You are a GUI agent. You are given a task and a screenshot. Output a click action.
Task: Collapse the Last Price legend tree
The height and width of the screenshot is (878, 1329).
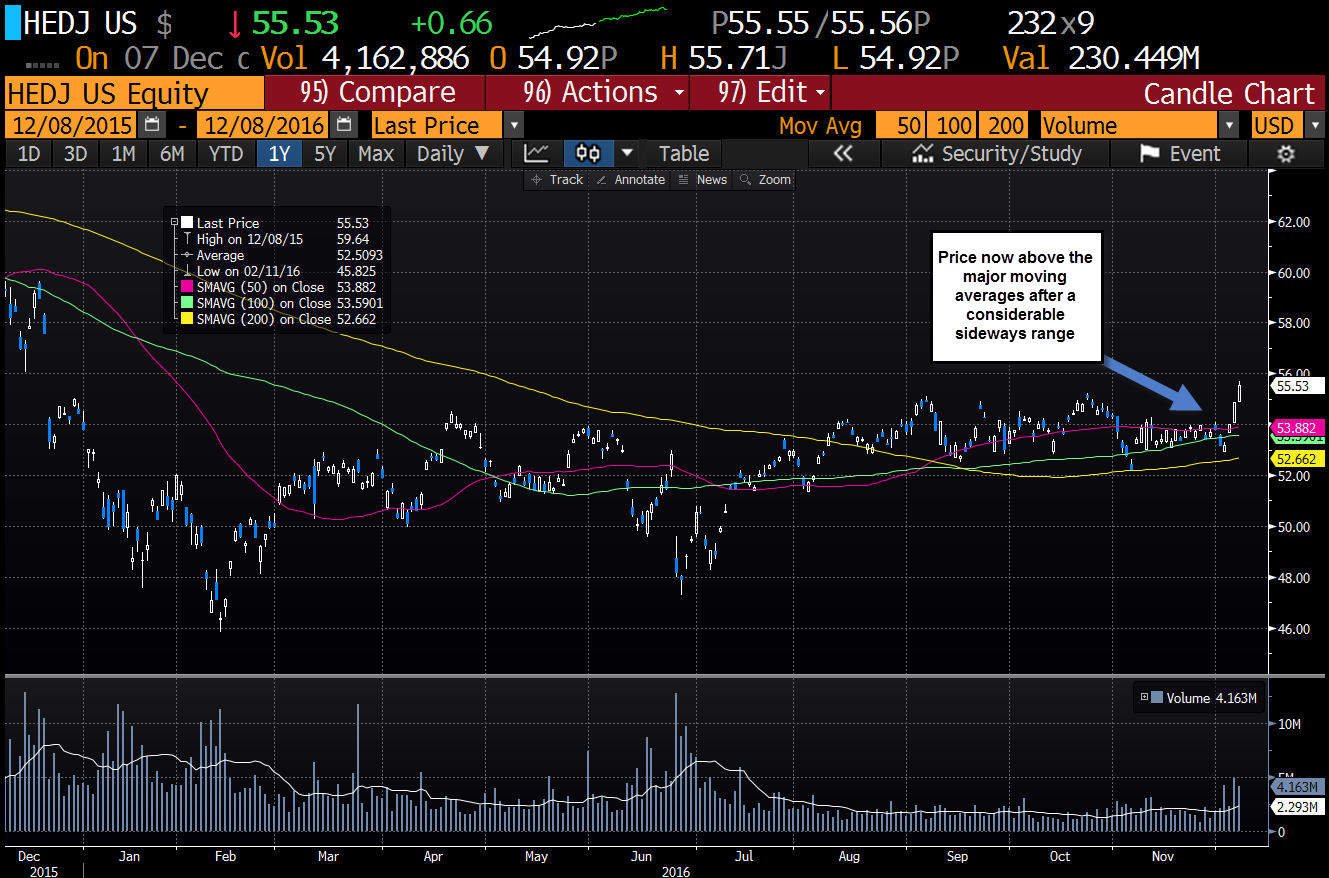pos(174,223)
